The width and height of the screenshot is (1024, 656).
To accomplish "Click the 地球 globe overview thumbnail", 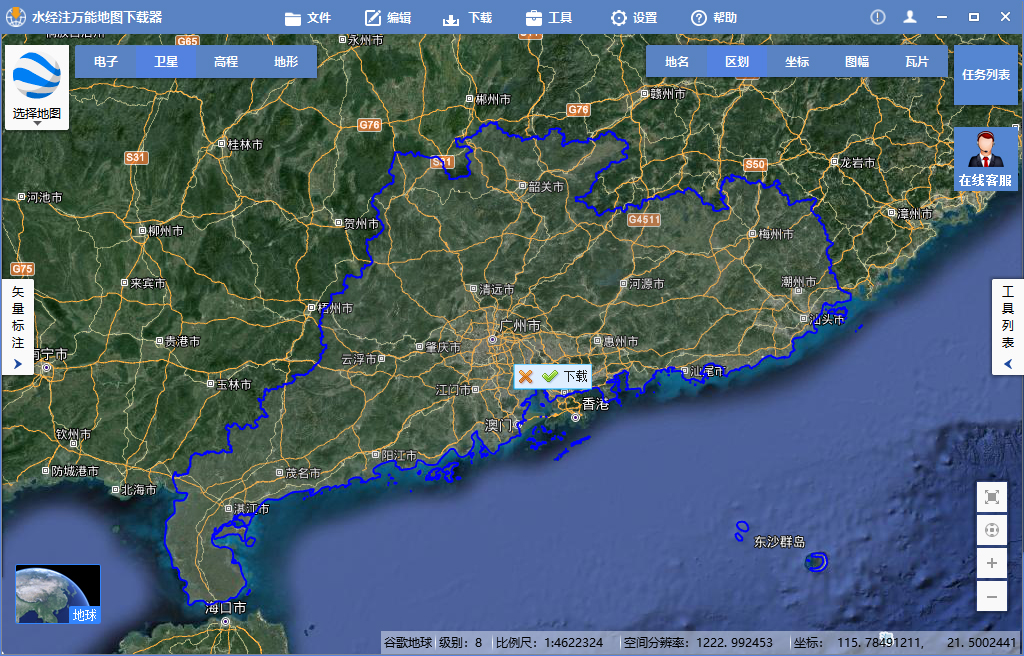I will tap(58, 594).
